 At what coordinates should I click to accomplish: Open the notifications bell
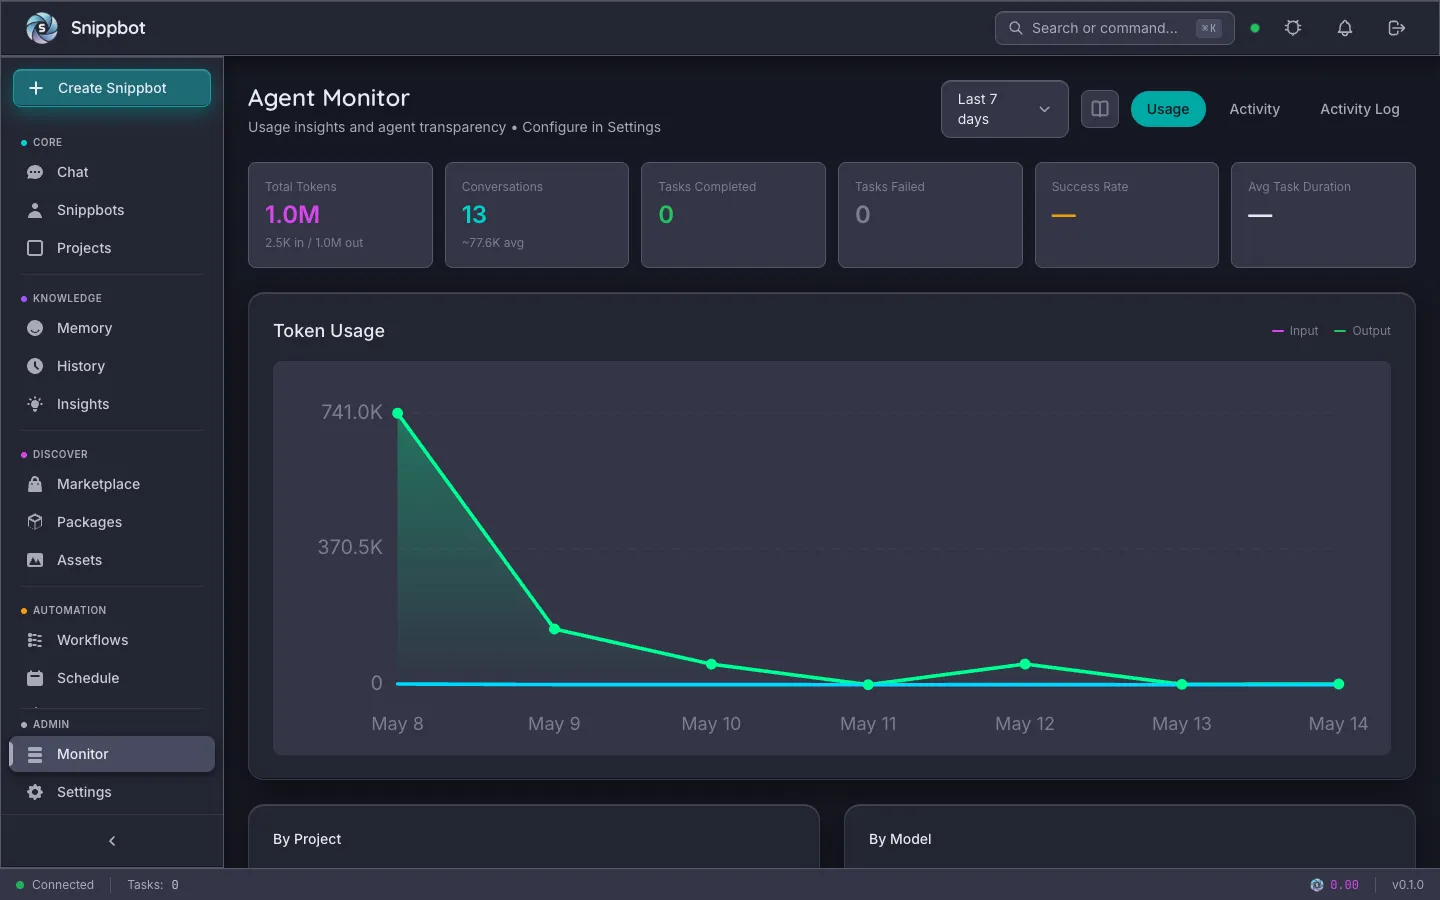tap(1345, 28)
